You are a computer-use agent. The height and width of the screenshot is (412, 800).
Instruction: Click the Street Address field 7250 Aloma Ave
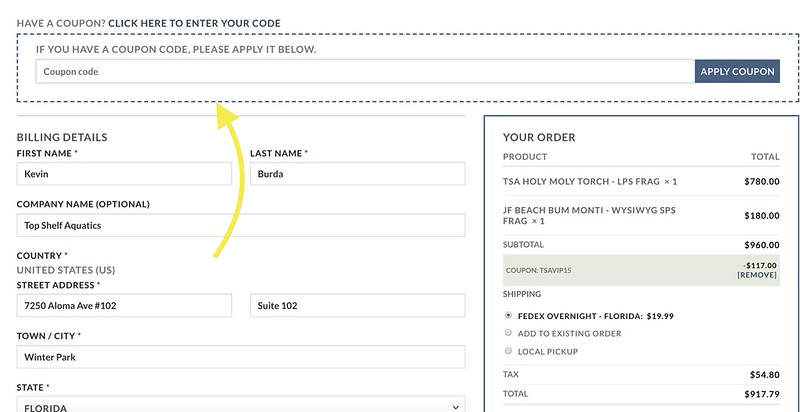(x=124, y=305)
